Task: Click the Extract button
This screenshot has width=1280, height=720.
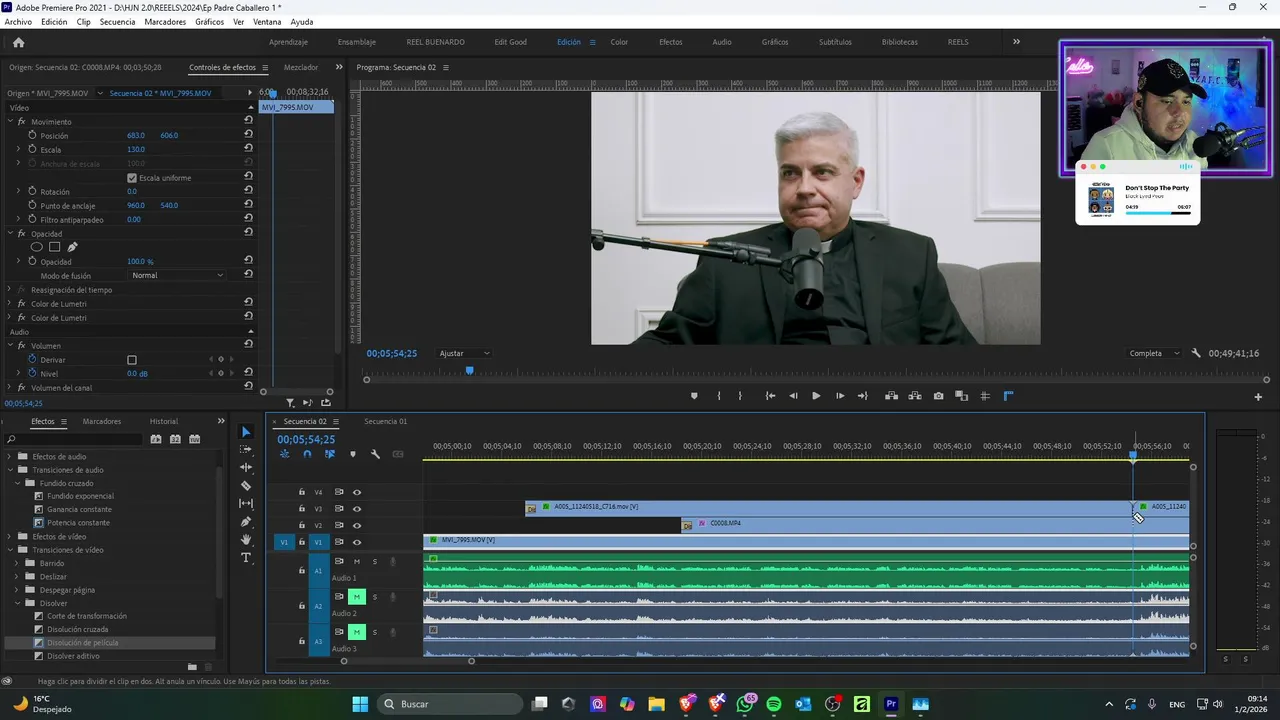Action: point(915,396)
